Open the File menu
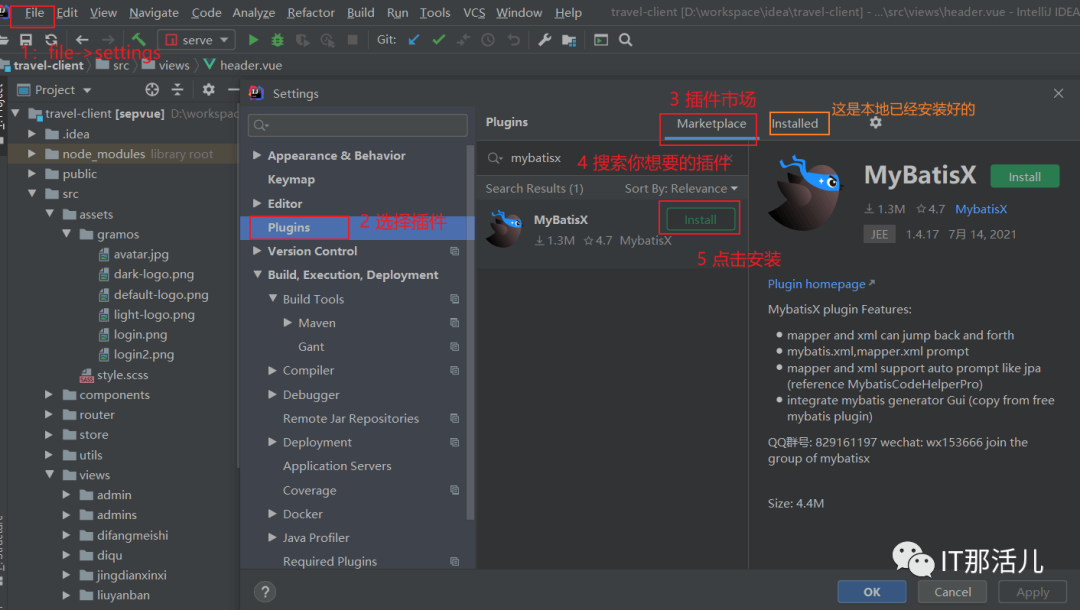 pos(34,12)
